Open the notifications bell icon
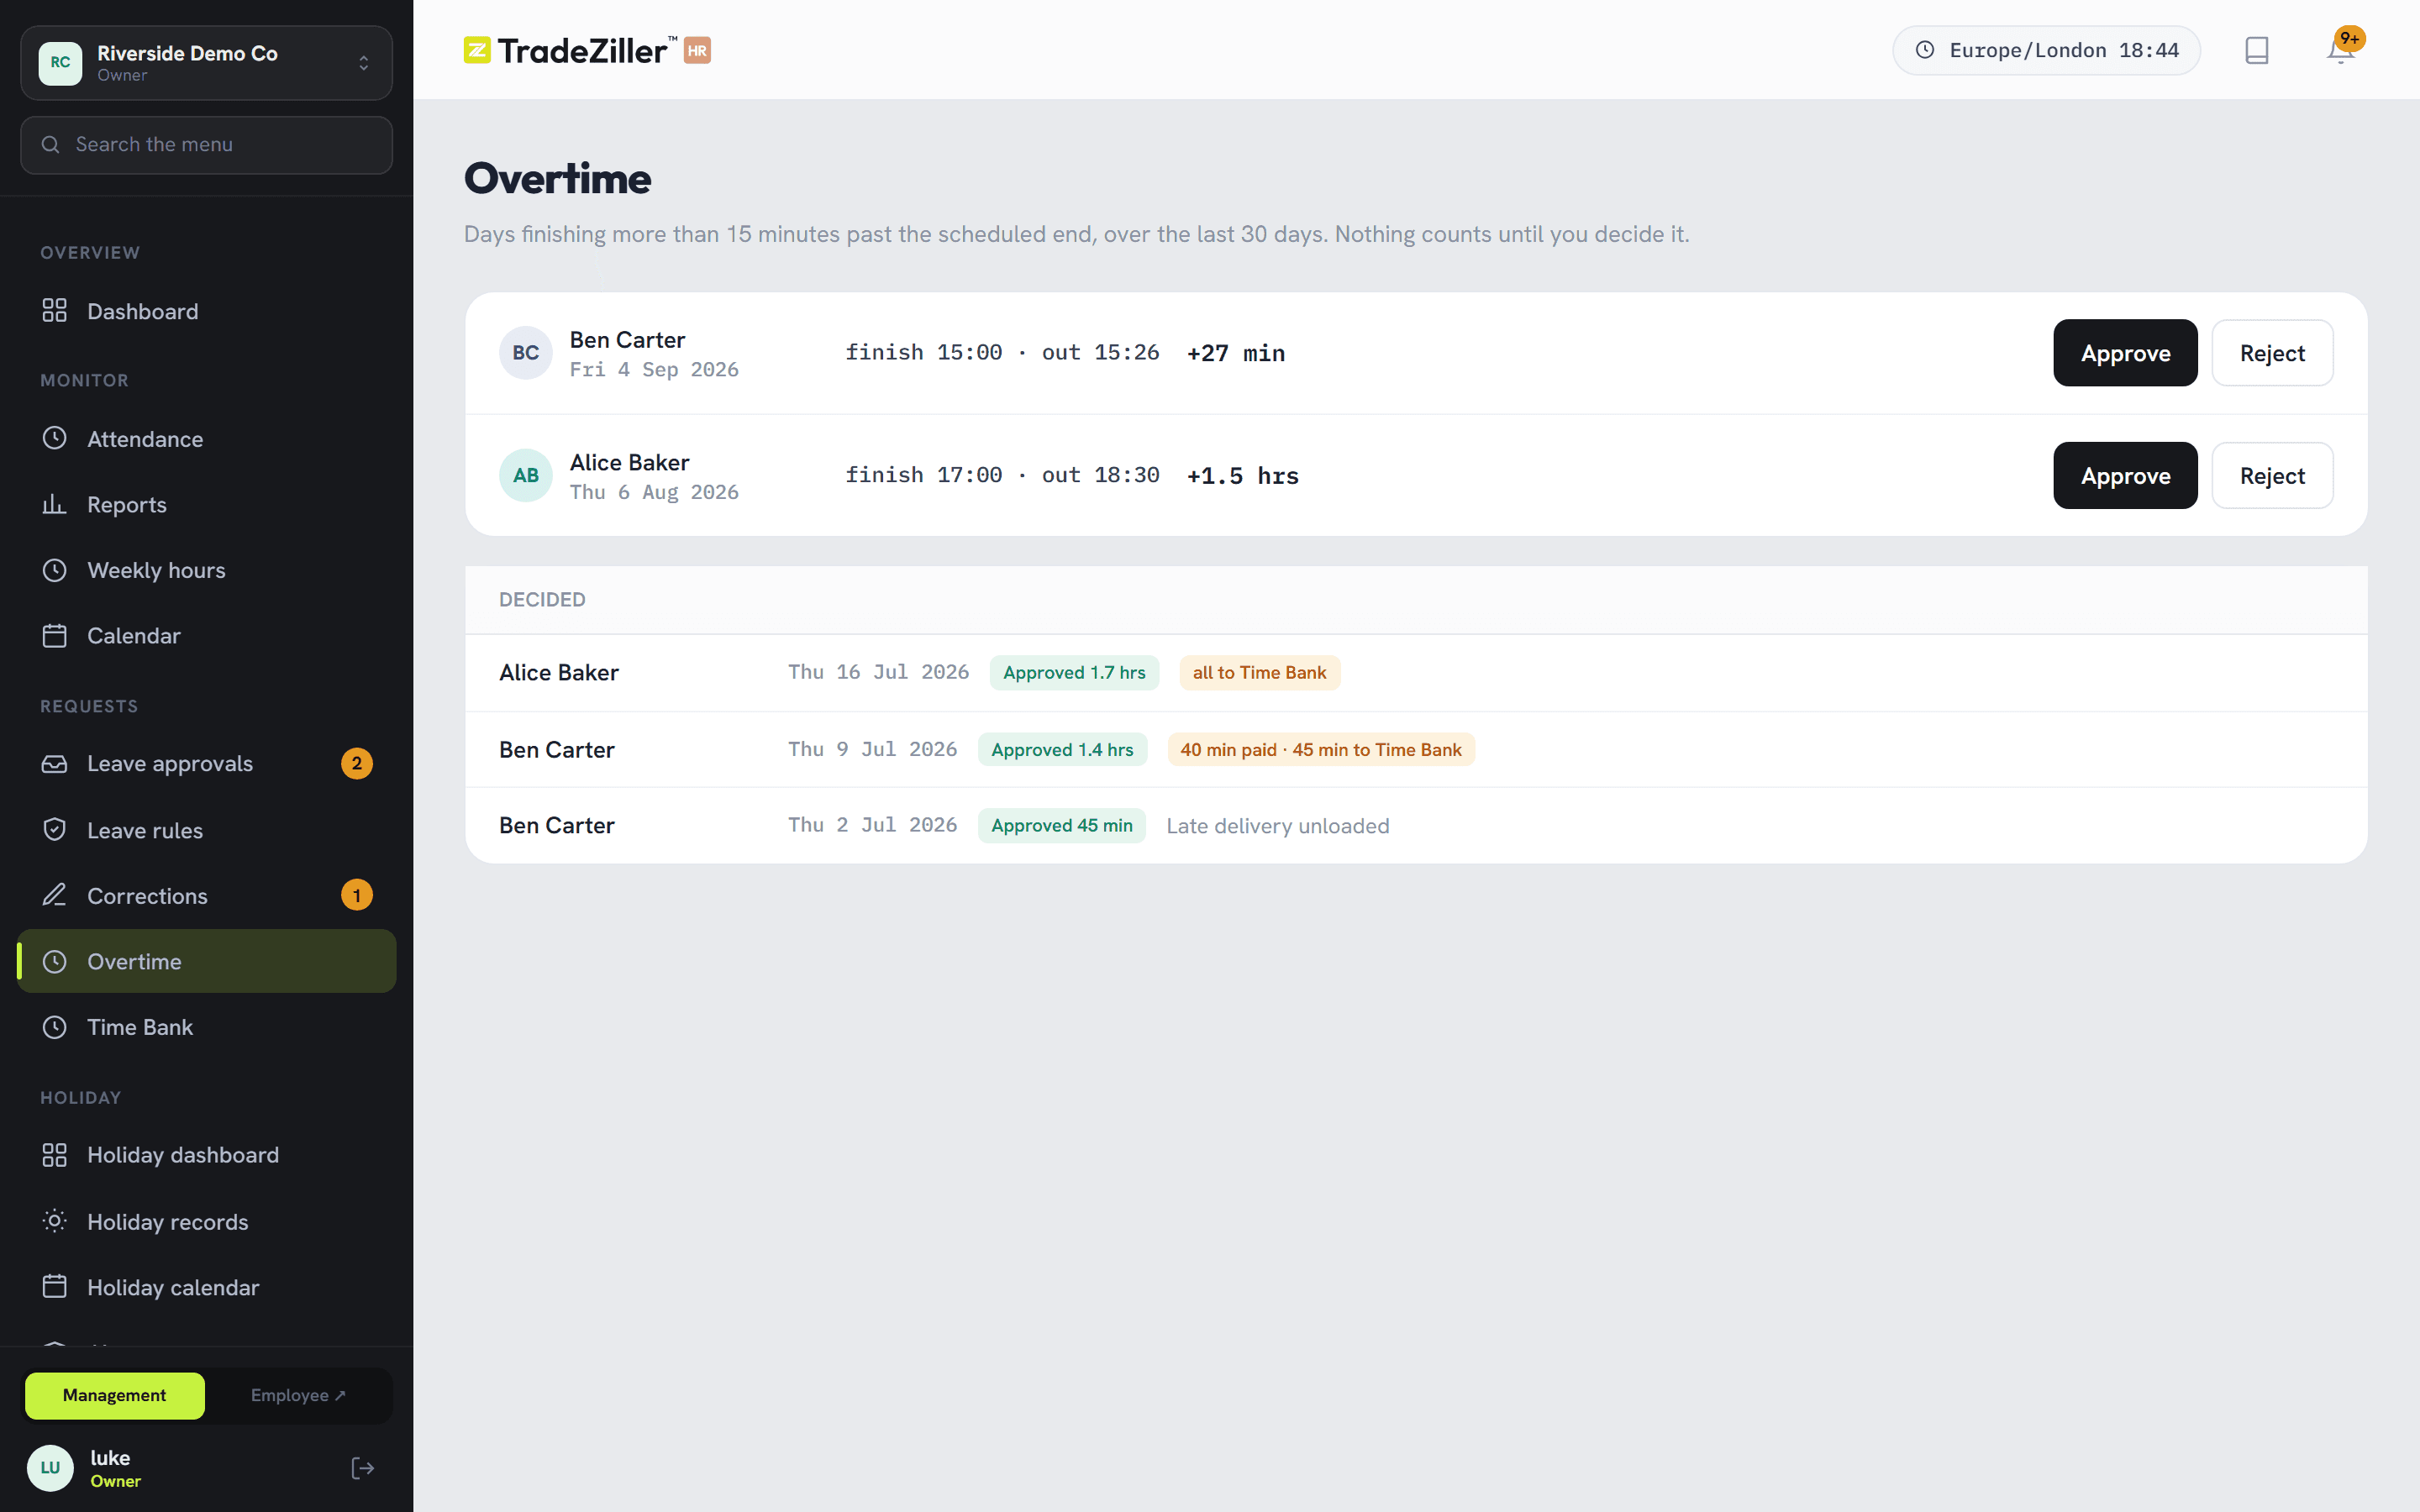2420x1512 pixels. (2340, 50)
